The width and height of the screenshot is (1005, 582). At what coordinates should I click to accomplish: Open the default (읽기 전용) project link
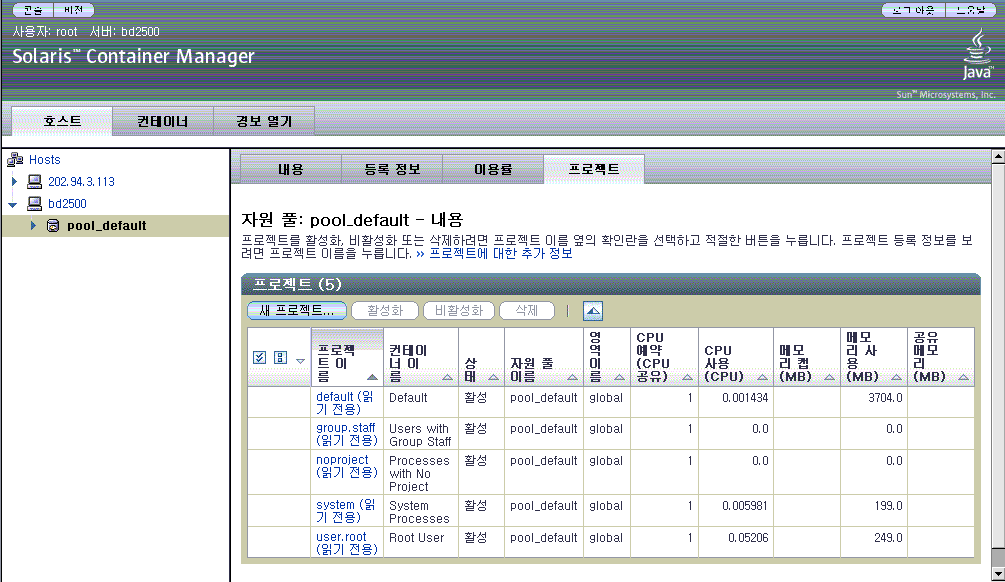[x=345, y=403]
